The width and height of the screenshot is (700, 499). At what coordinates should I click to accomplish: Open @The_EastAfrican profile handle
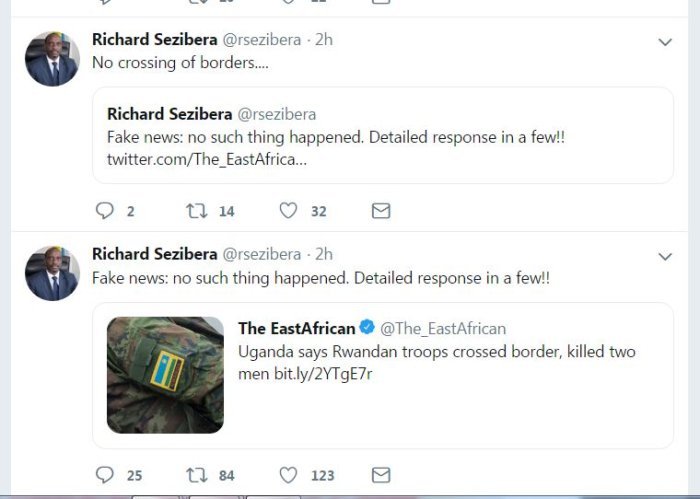point(443,328)
